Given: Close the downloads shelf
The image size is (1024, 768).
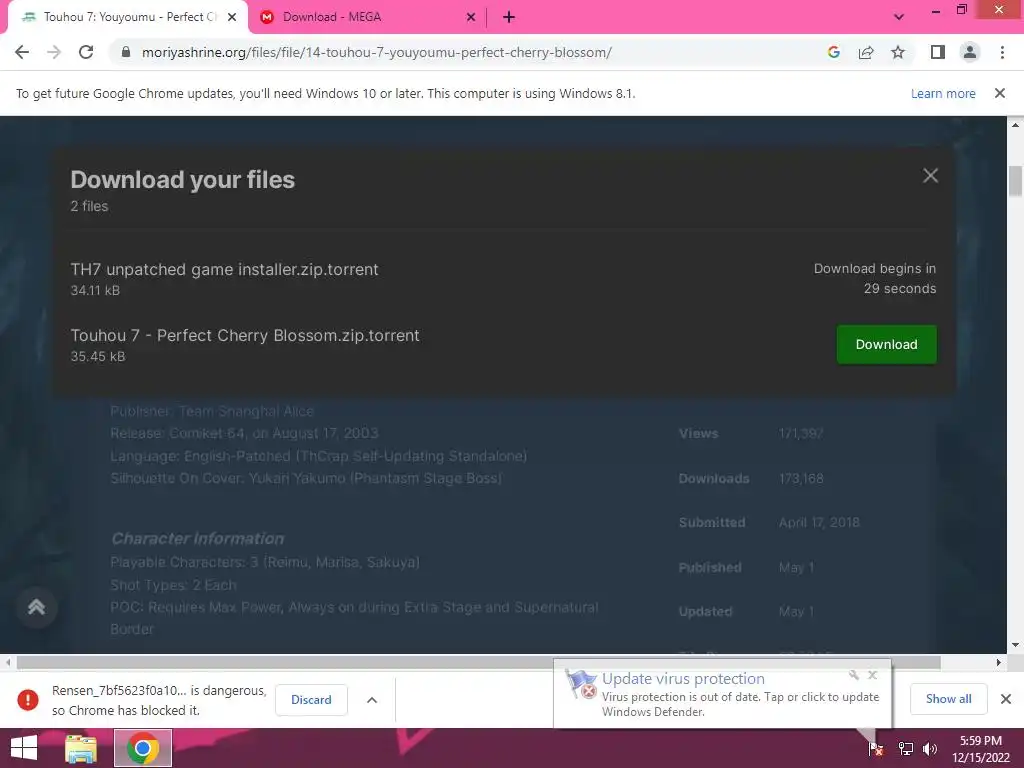Looking at the screenshot, I should 1006,699.
